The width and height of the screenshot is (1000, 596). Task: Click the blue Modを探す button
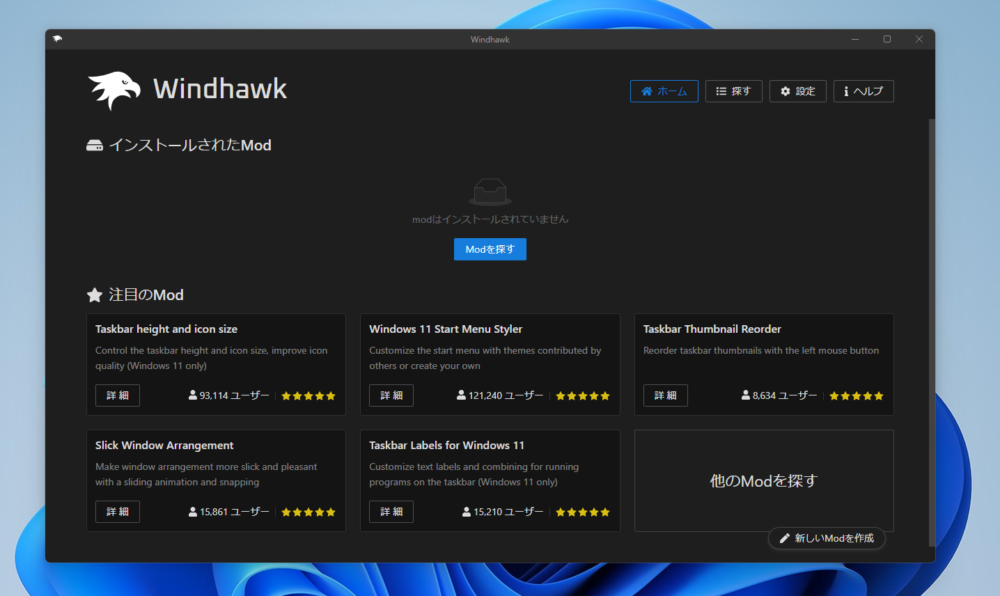pyautogui.click(x=489, y=248)
